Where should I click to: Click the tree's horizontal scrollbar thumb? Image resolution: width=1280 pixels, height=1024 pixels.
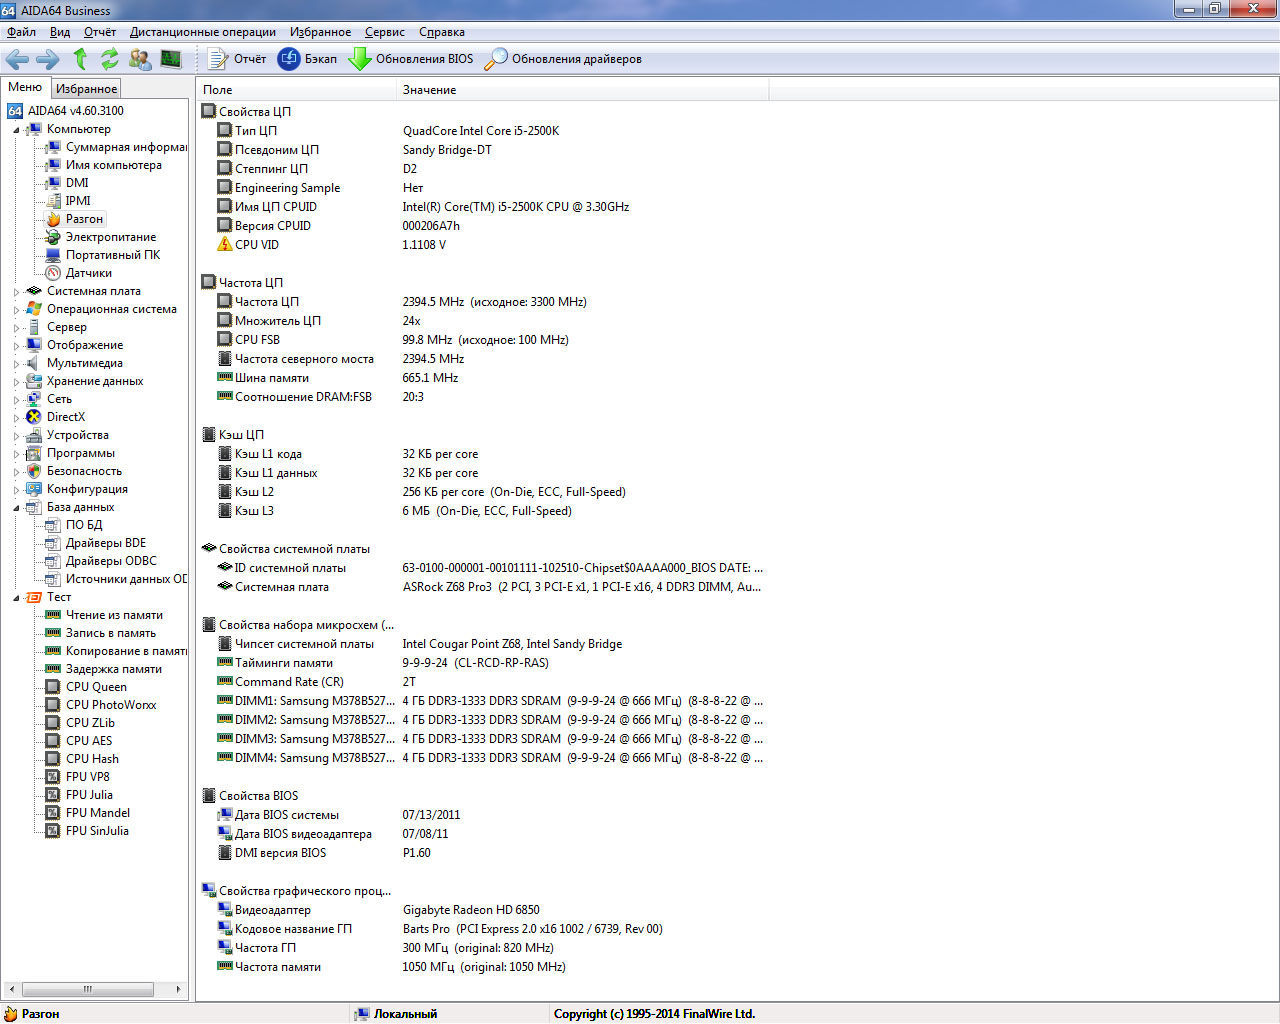(88, 989)
